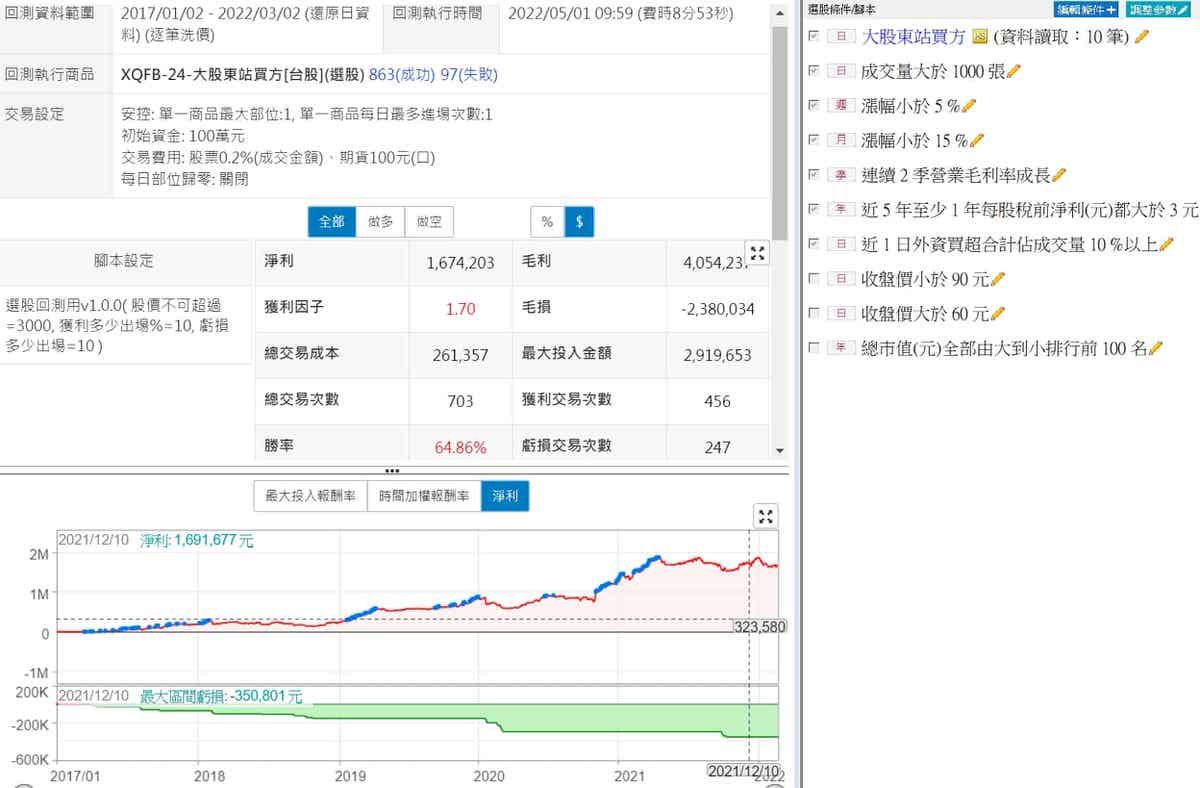Switch to 做多 trades tab
This screenshot has height=788, width=1200.
380,222
